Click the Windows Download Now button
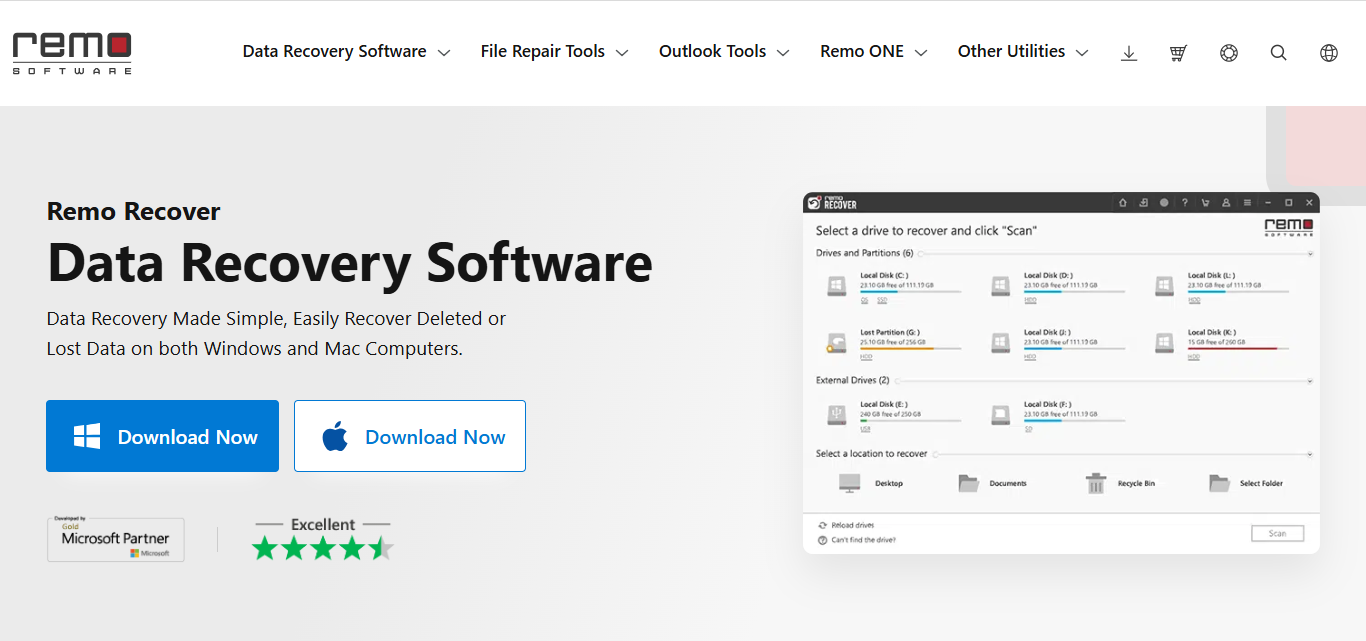1366x641 pixels. (x=162, y=436)
